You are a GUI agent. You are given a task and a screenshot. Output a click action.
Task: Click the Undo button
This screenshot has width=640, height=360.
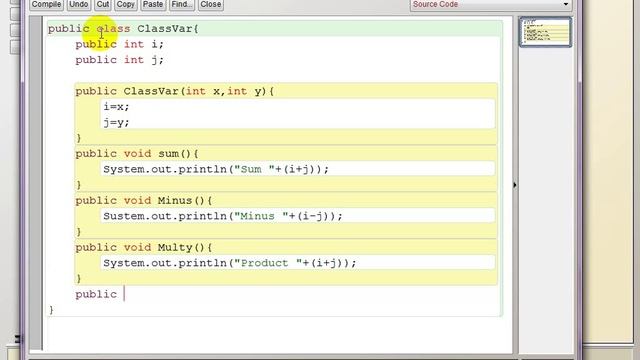[78, 4]
